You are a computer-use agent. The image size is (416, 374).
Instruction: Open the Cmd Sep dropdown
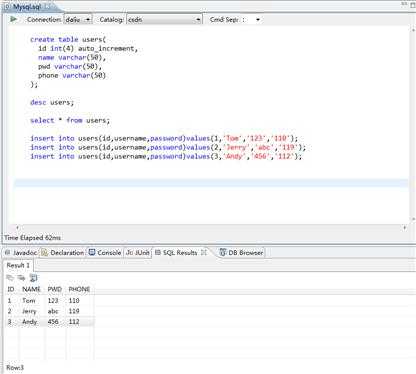point(258,20)
